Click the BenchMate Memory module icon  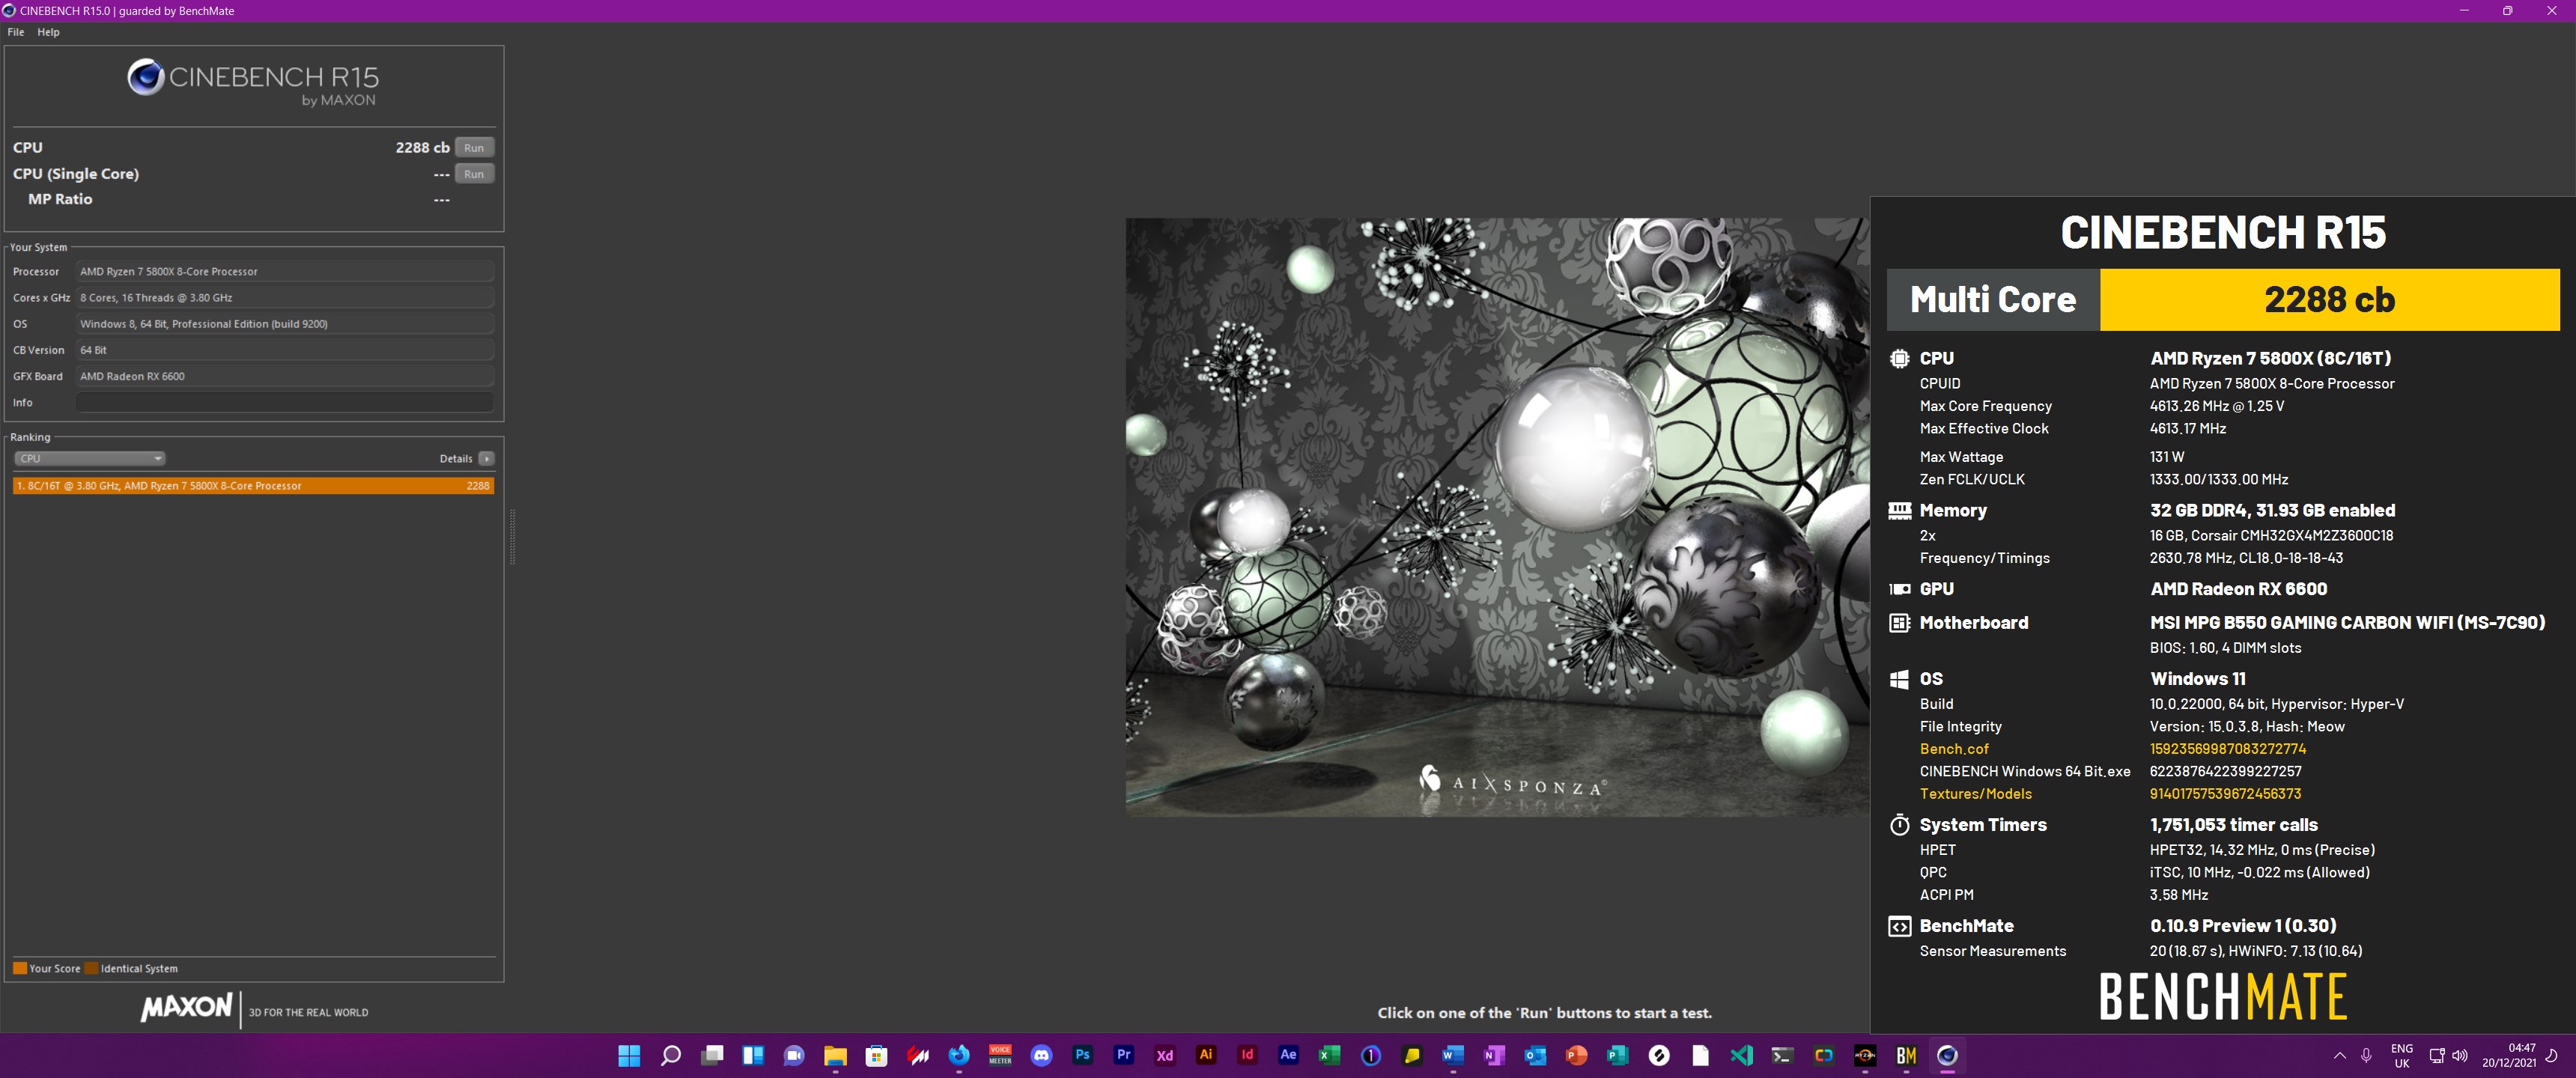tap(1899, 510)
